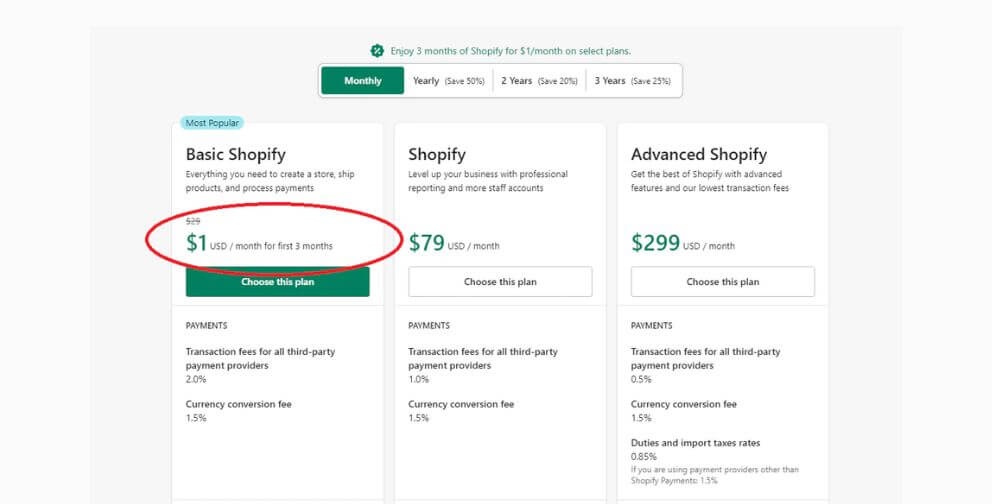Screen dimensions: 992x504
Task: Select the Monthly billing option
Action: click(x=363, y=81)
